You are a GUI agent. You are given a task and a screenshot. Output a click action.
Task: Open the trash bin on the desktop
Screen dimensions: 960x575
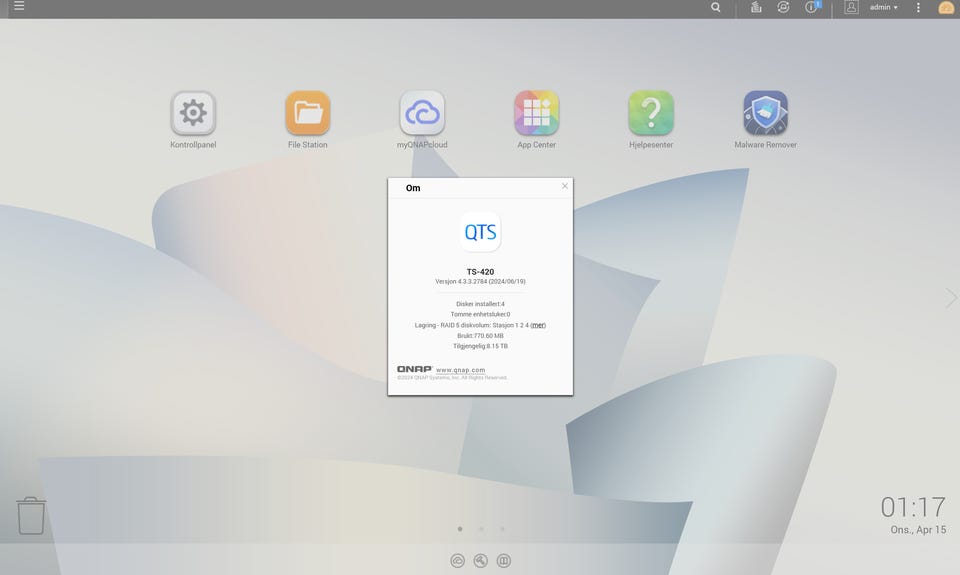pos(31,516)
